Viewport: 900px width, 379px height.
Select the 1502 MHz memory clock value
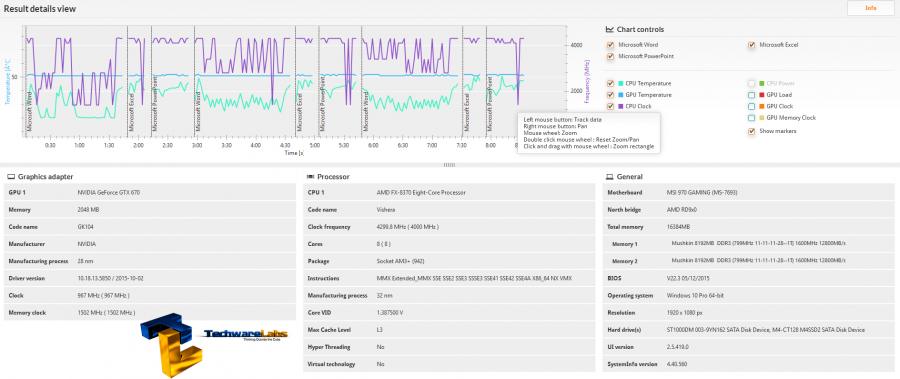[x=106, y=313]
